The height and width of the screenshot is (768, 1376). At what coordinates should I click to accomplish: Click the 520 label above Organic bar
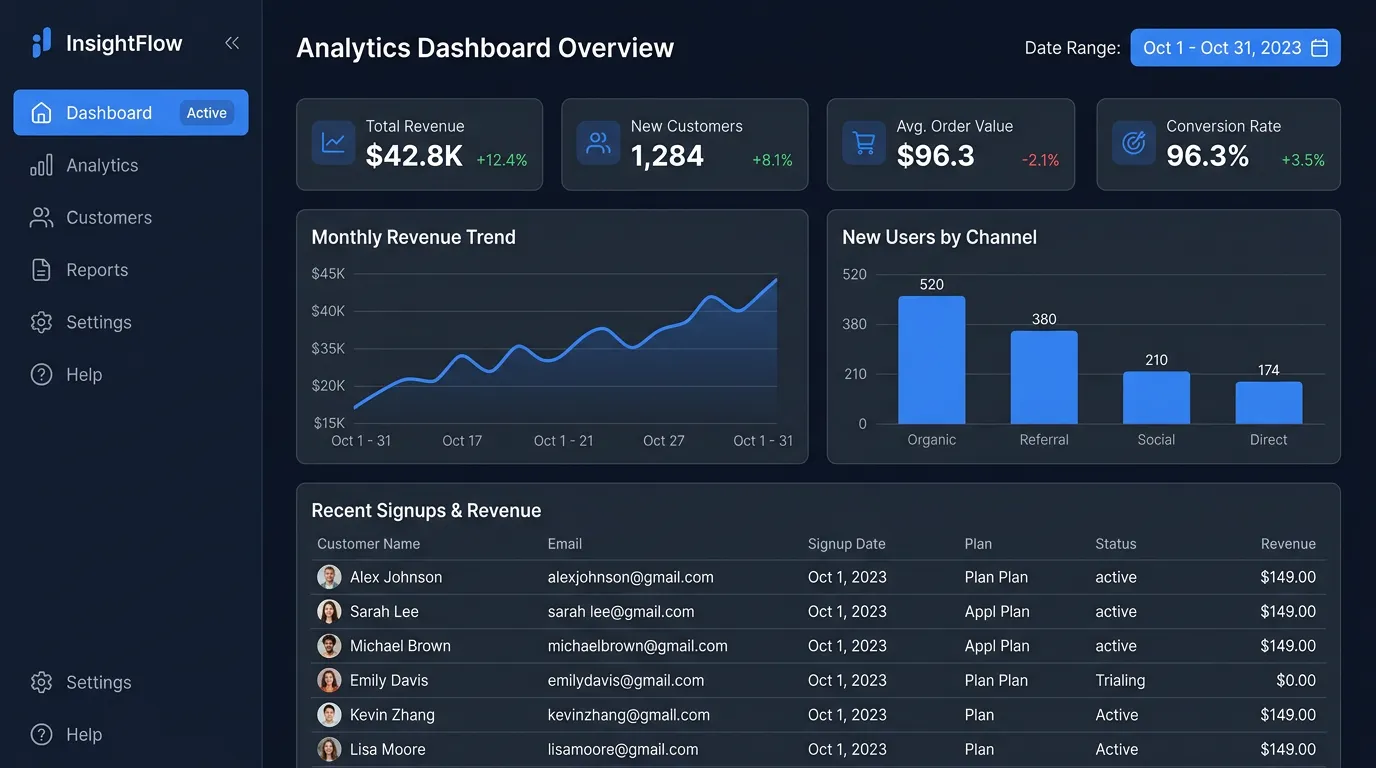click(x=932, y=284)
